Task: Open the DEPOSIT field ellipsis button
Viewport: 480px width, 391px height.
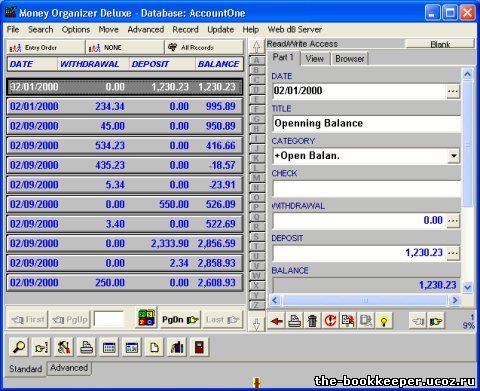Action: pyautogui.click(x=453, y=253)
